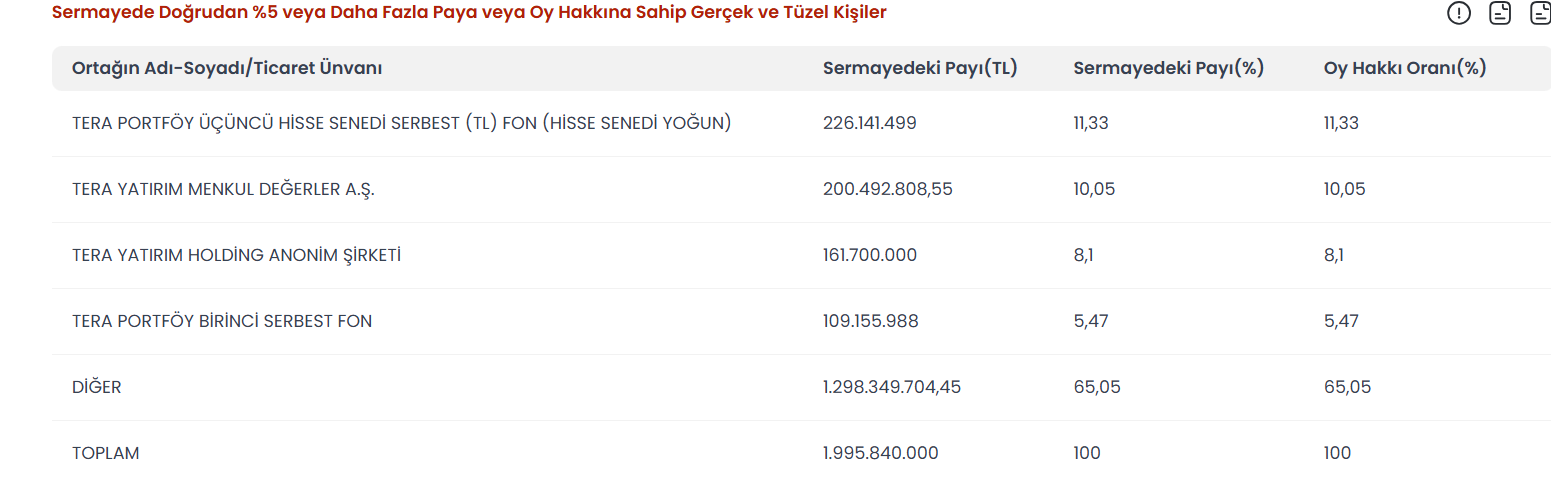
Task: Select the Tera Portföy Birinci Serbest Fon row
Action: 222,321
